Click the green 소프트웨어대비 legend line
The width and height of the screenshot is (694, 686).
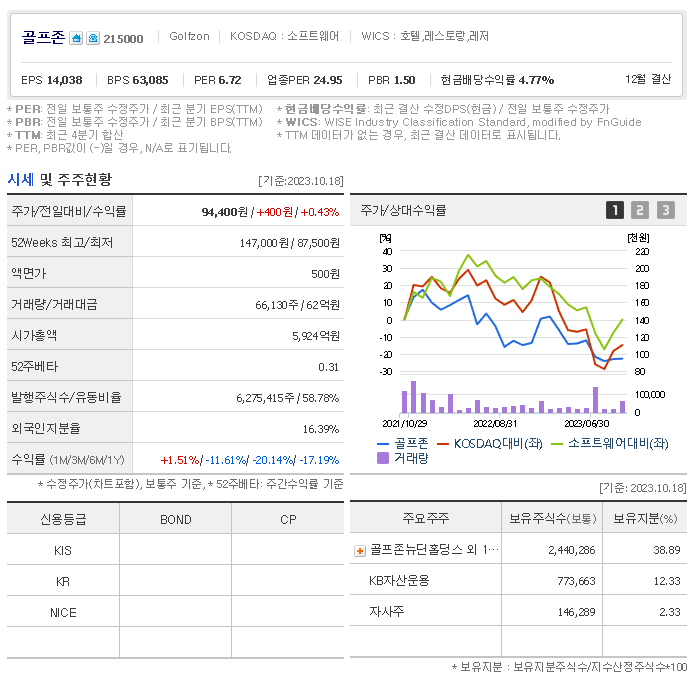556,444
